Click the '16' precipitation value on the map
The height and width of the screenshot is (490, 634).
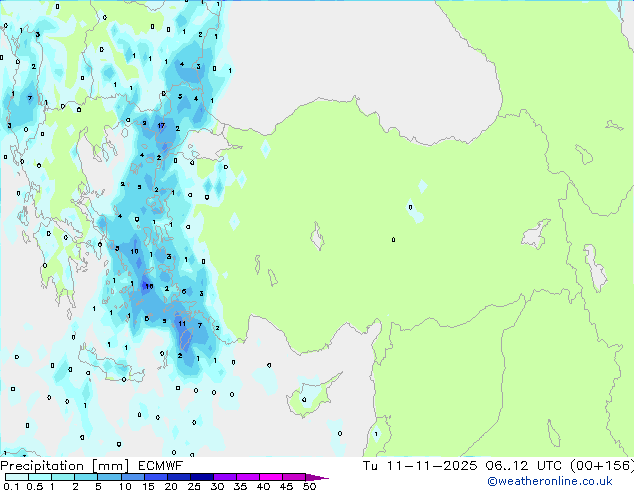tap(149, 286)
